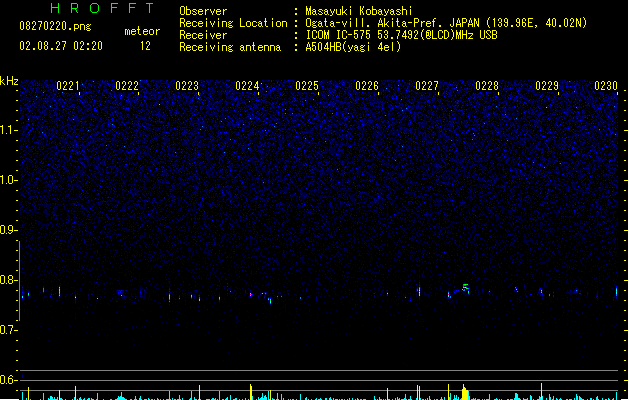Click the wide yellow peak before 0228
Image resolution: width=629 pixels, height=400 pixels.
point(465,392)
